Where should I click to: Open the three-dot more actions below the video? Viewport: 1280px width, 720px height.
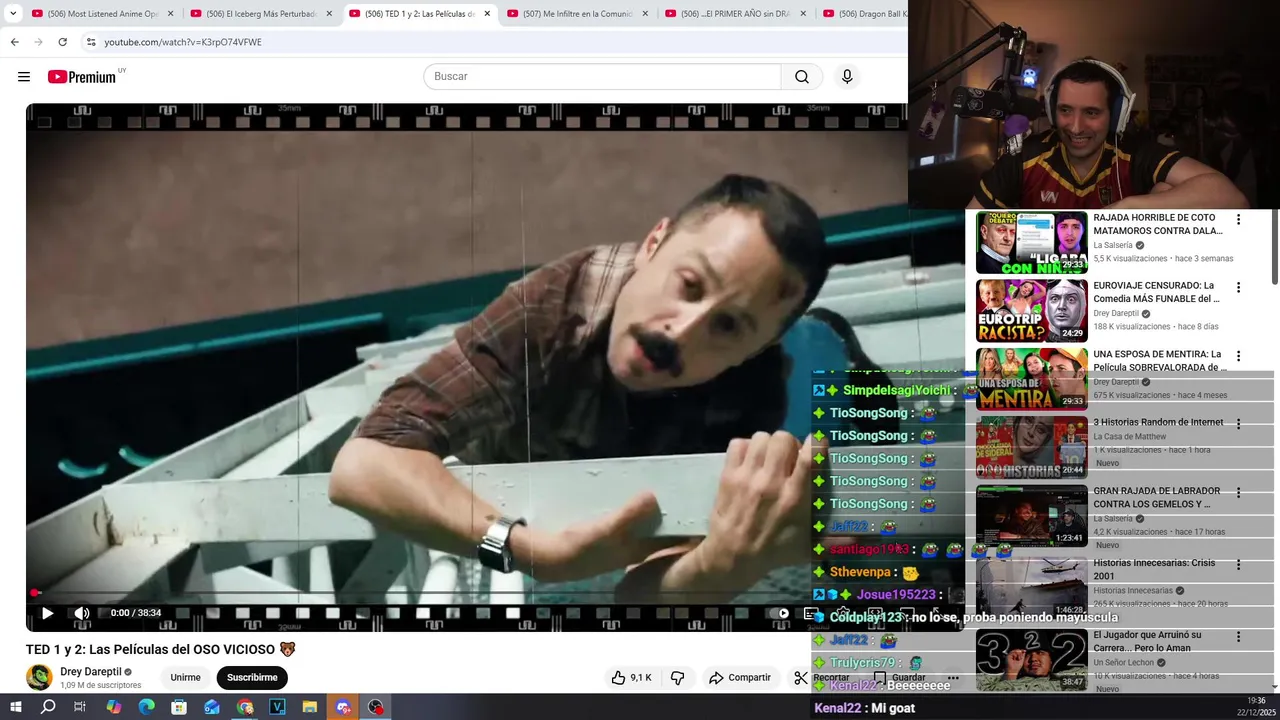[953, 678]
